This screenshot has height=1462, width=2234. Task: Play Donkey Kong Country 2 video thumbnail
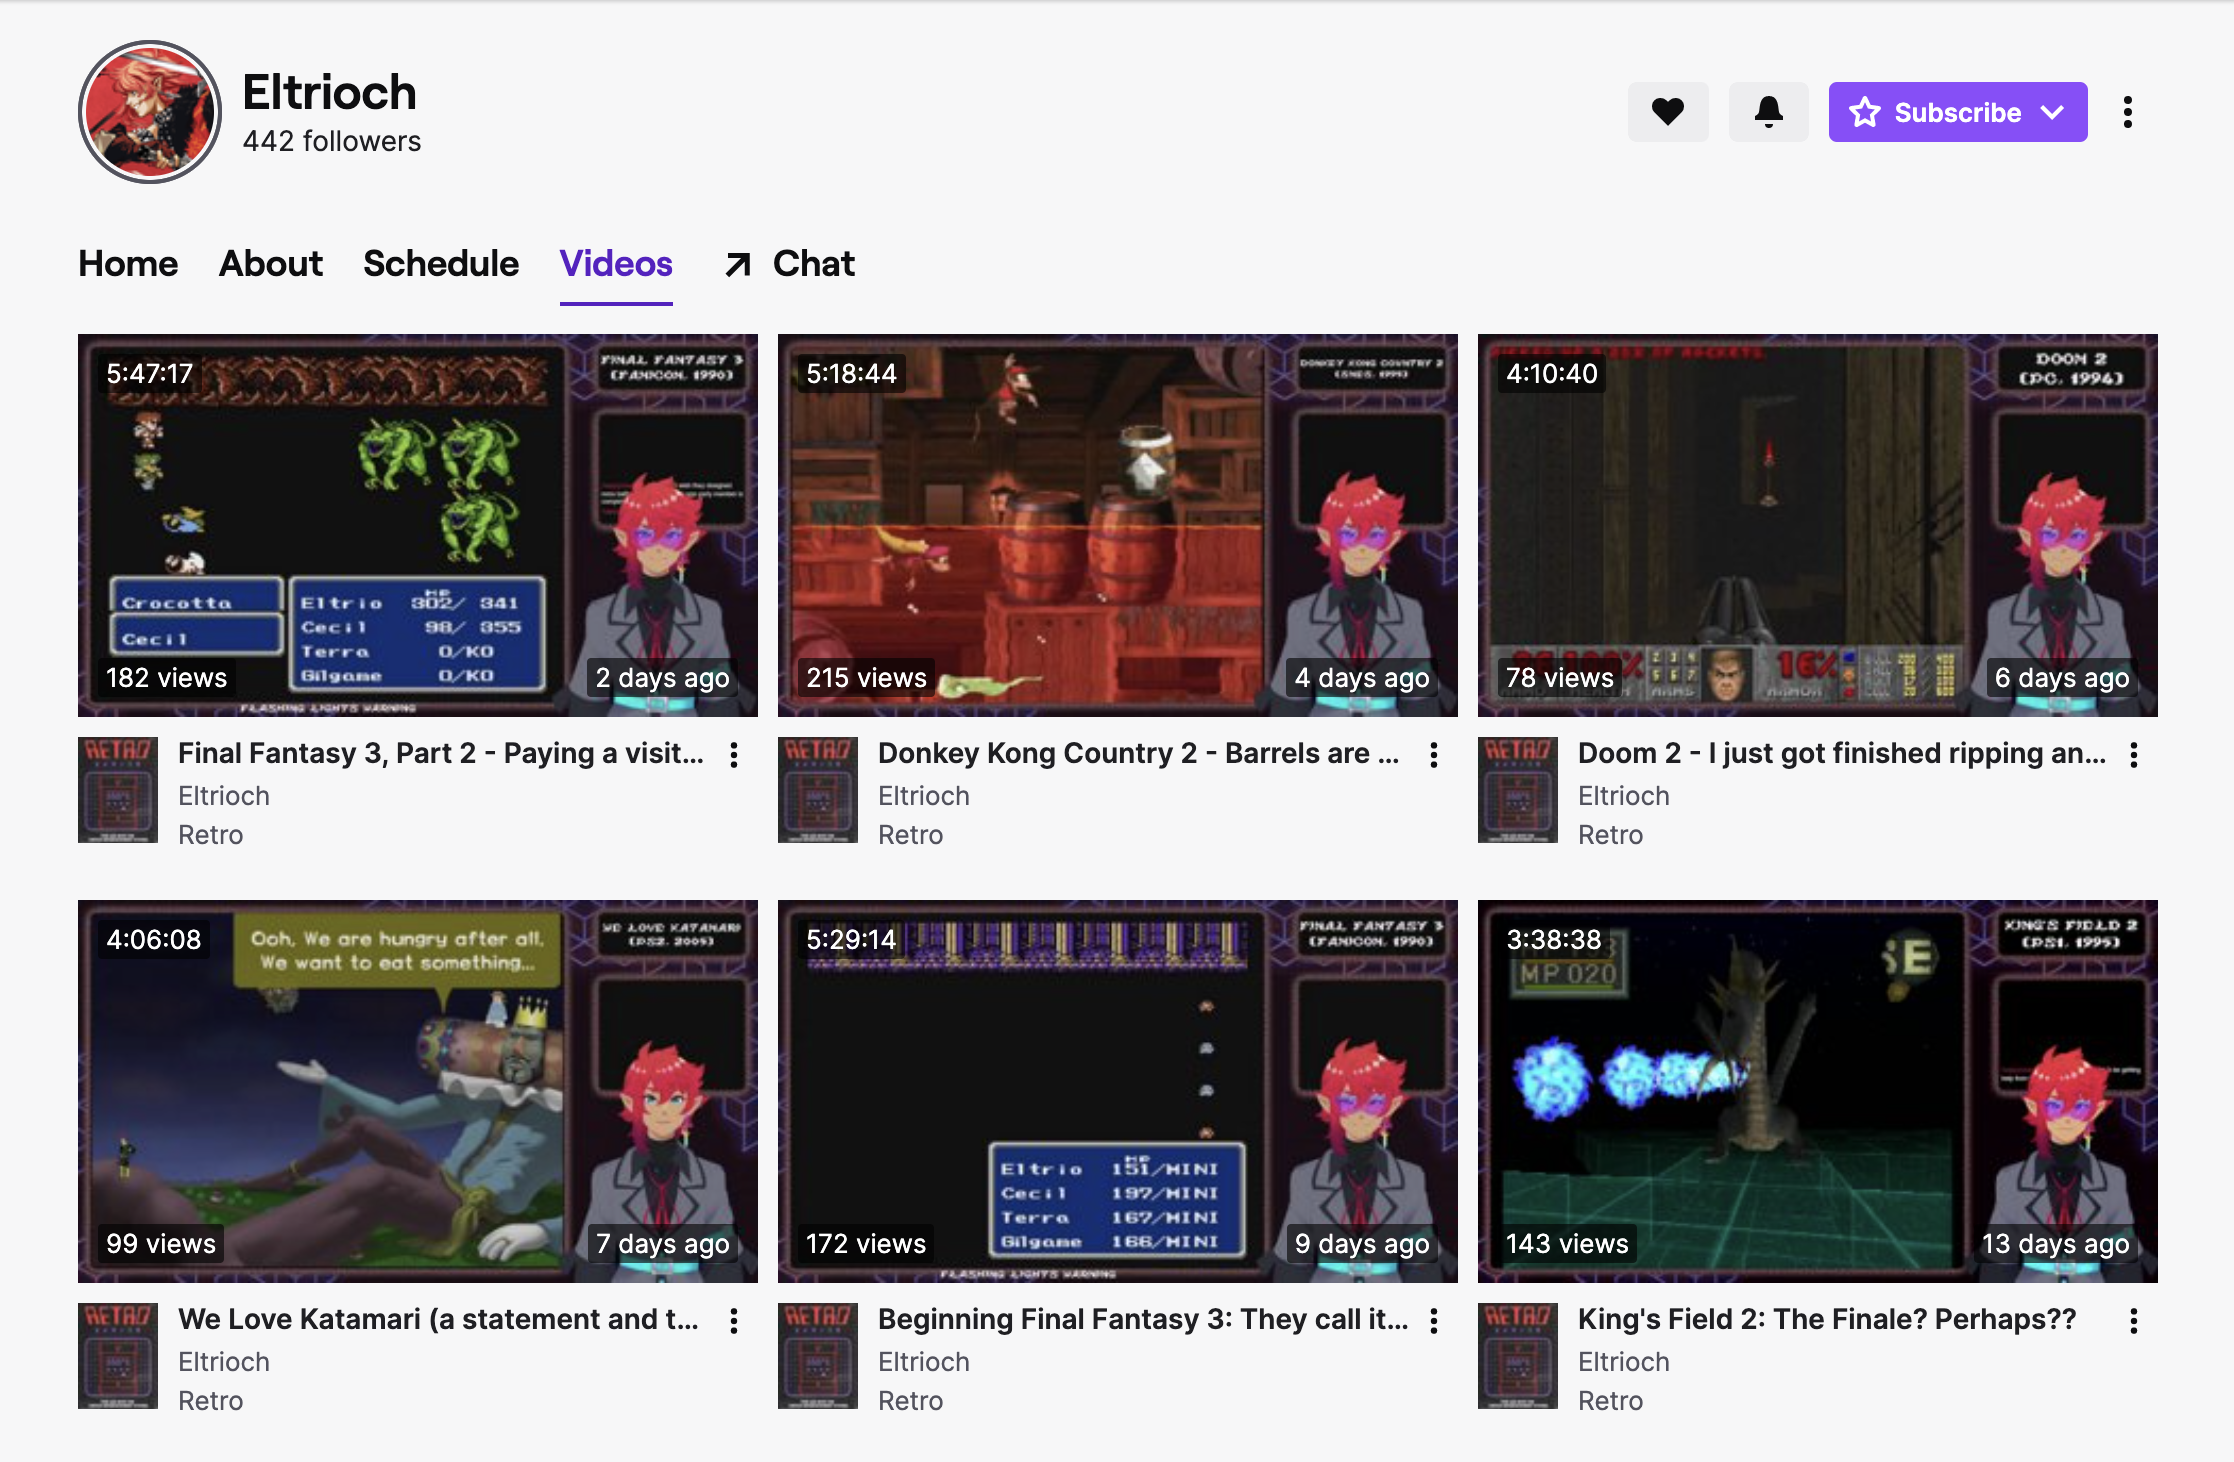pyautogui.click(x=1118, y=525)
